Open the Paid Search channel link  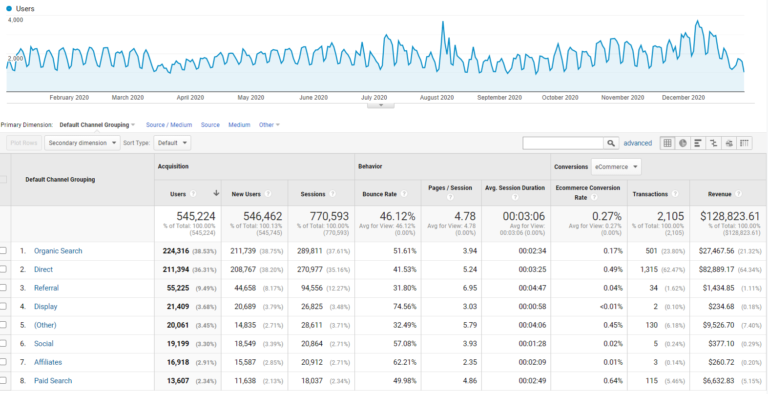pos(53,381)
